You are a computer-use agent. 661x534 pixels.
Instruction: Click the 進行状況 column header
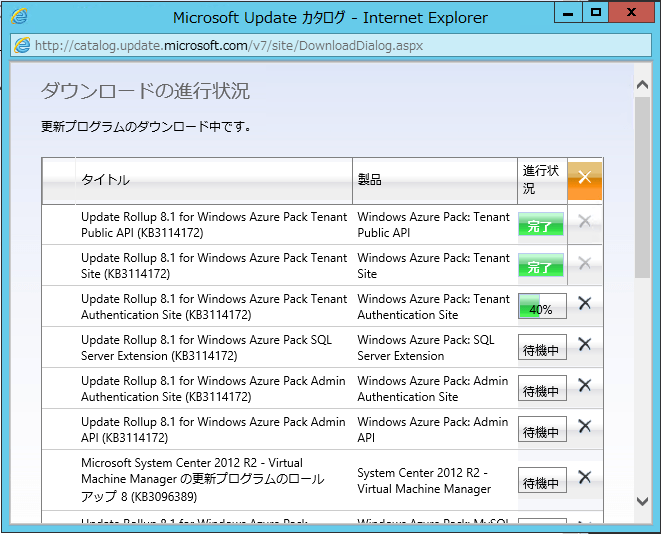coord(542,180)
